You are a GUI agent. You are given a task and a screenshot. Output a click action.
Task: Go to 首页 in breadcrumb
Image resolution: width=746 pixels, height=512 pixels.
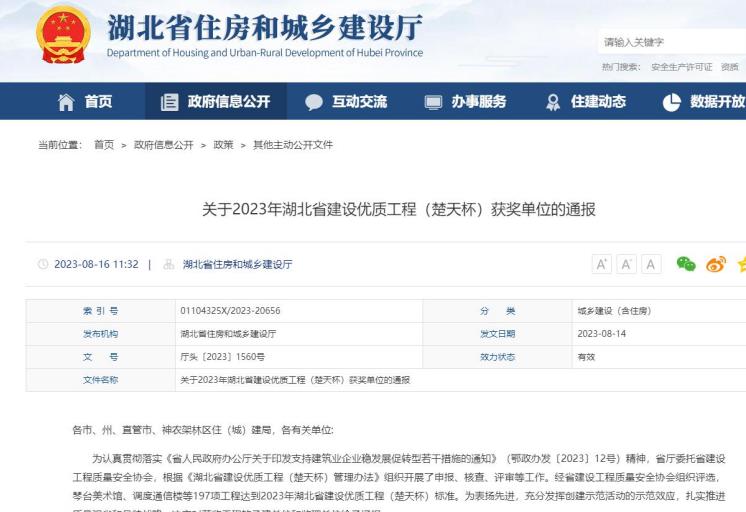point(103,145)
